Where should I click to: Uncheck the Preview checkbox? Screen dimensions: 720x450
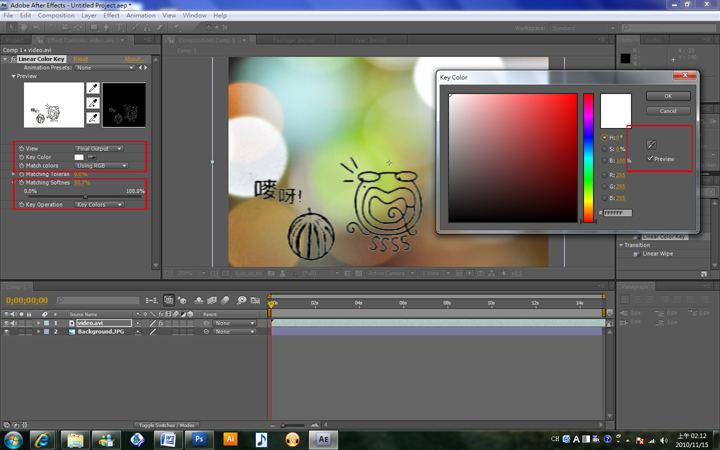point(651,159)
